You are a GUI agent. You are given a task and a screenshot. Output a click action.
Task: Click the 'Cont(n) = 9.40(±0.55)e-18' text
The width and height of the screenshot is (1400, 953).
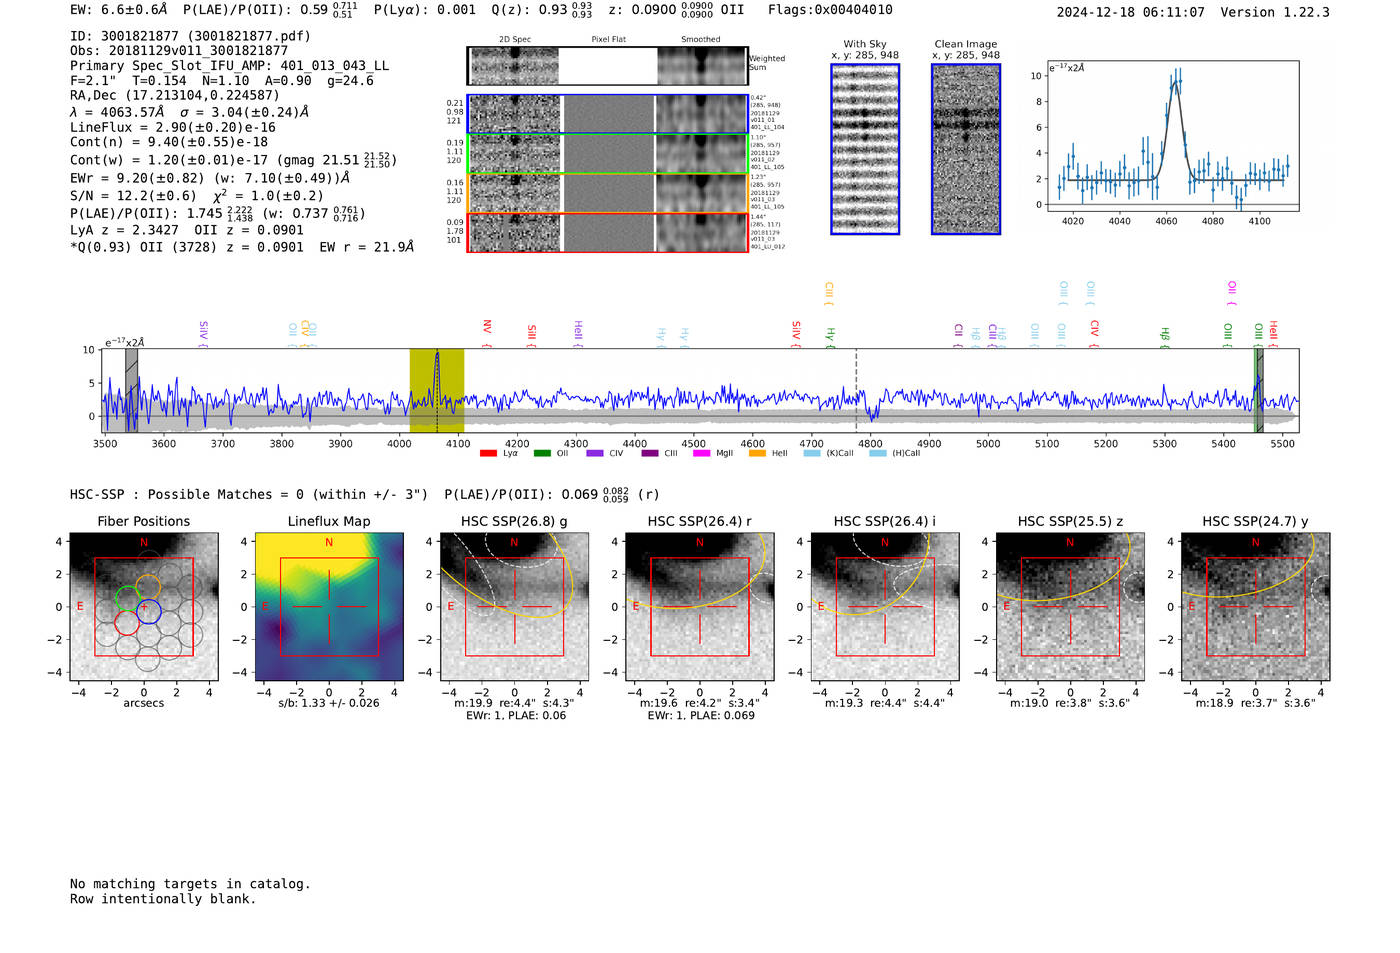coord(169,142)
